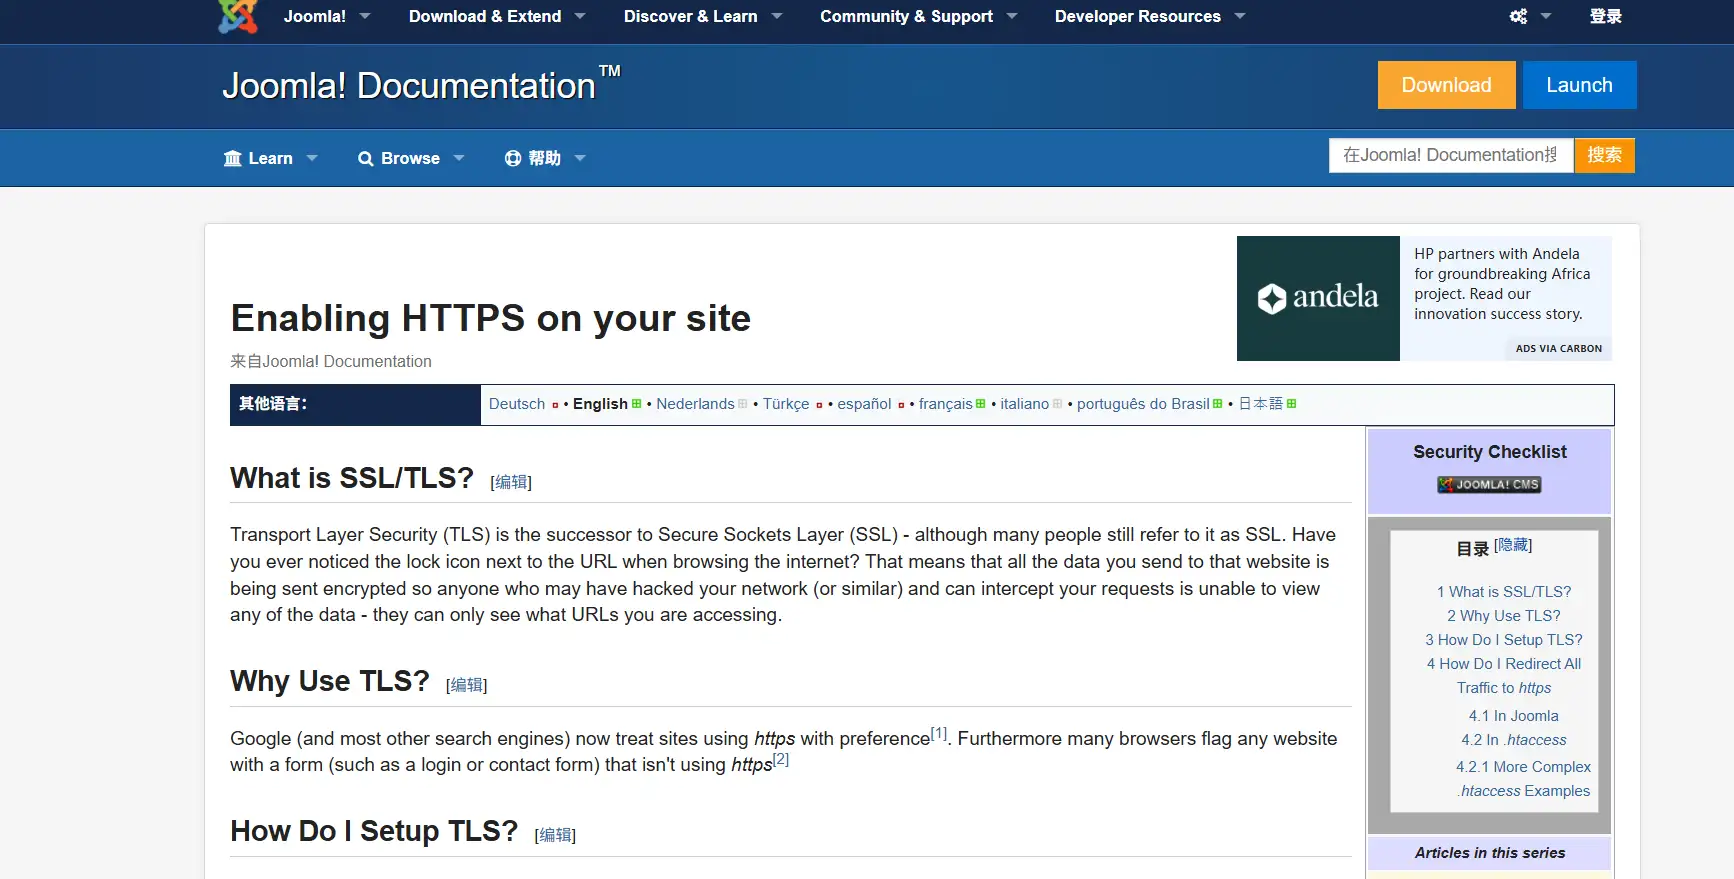This screenshot has width=1734, height=879.
Task: Switch language to Deutsch
Action: pos(517,404)
